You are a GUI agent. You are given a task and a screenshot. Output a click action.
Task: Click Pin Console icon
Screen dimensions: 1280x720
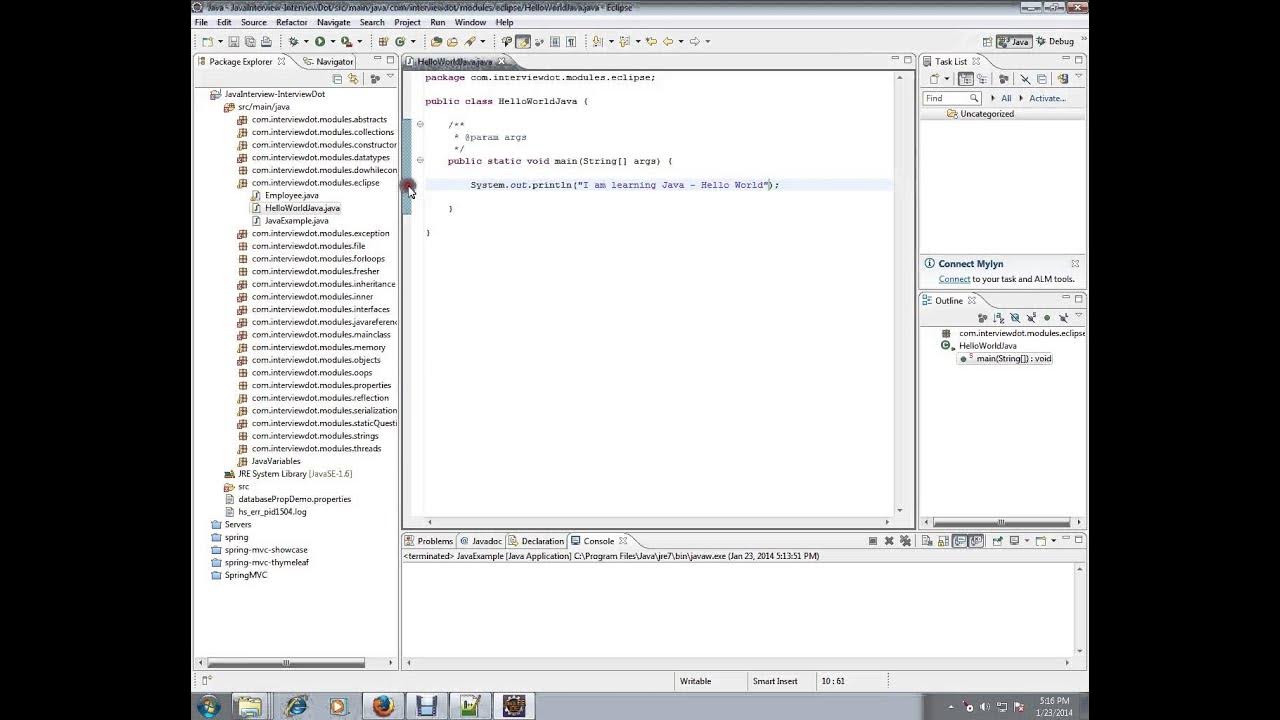pyautogui.click(x=998, y=541)
